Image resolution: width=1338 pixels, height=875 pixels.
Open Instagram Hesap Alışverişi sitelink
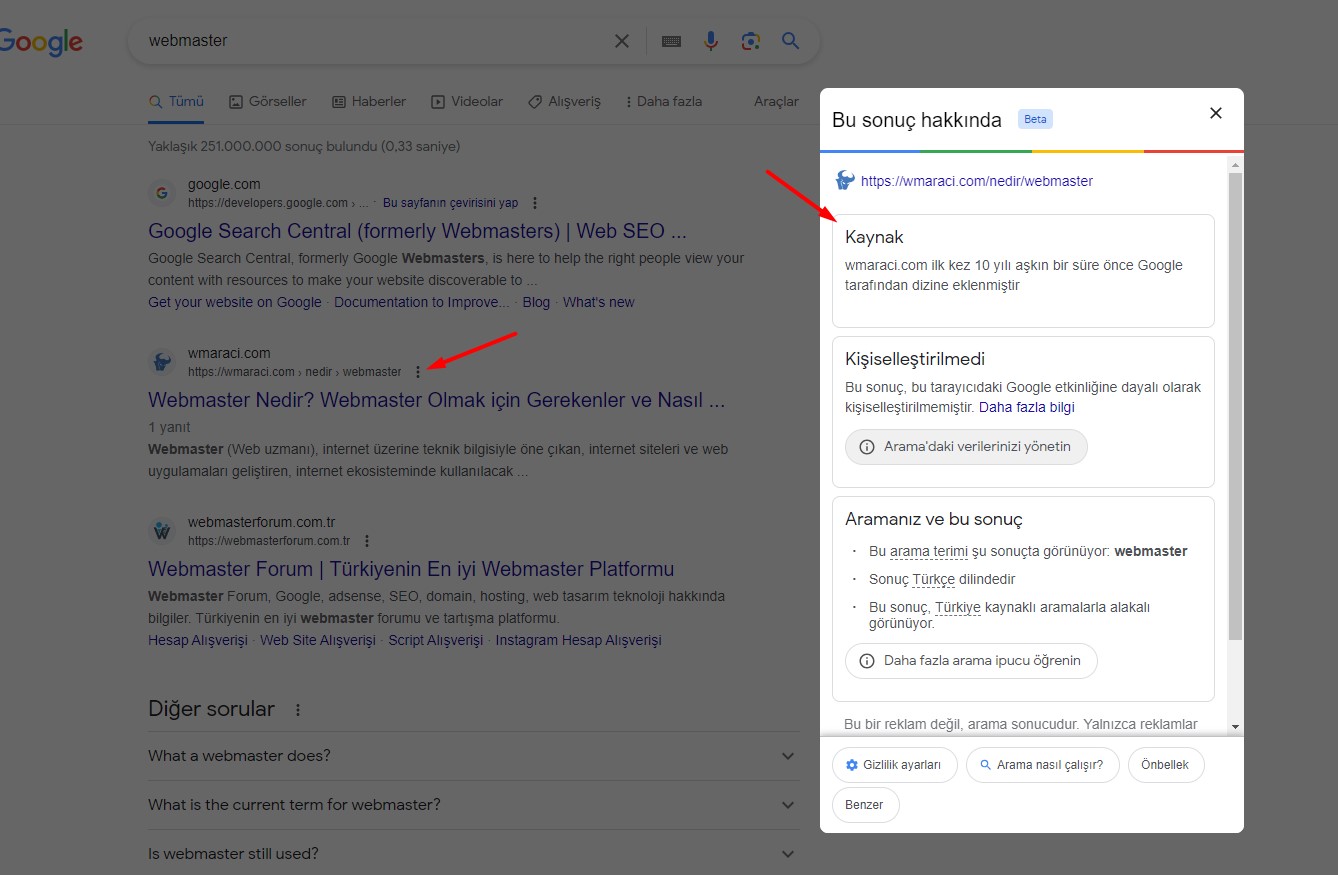click(x=579, y=640)
